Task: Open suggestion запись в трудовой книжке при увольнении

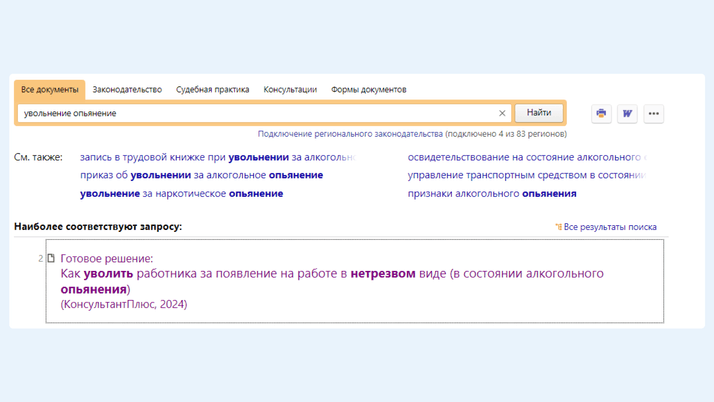Action: pyautogui.click(x=218, y=157)
